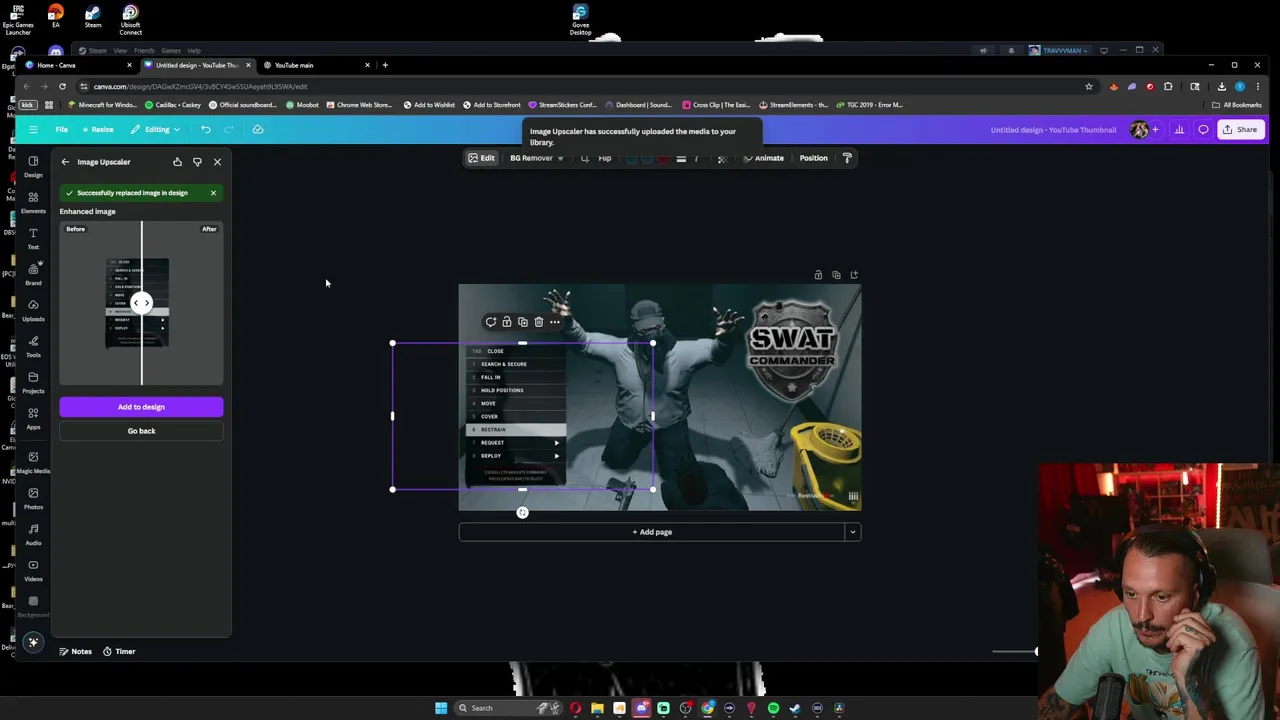Viewport: 1280px width, 720px height.
Task: Open the Design panel in Canva sidebar
Action: pos(33,166)
